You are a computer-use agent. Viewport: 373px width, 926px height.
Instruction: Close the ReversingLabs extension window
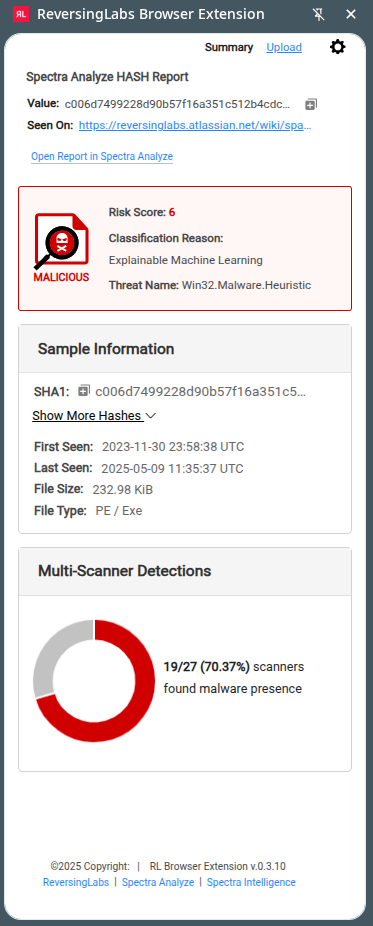tap(351, 14)
